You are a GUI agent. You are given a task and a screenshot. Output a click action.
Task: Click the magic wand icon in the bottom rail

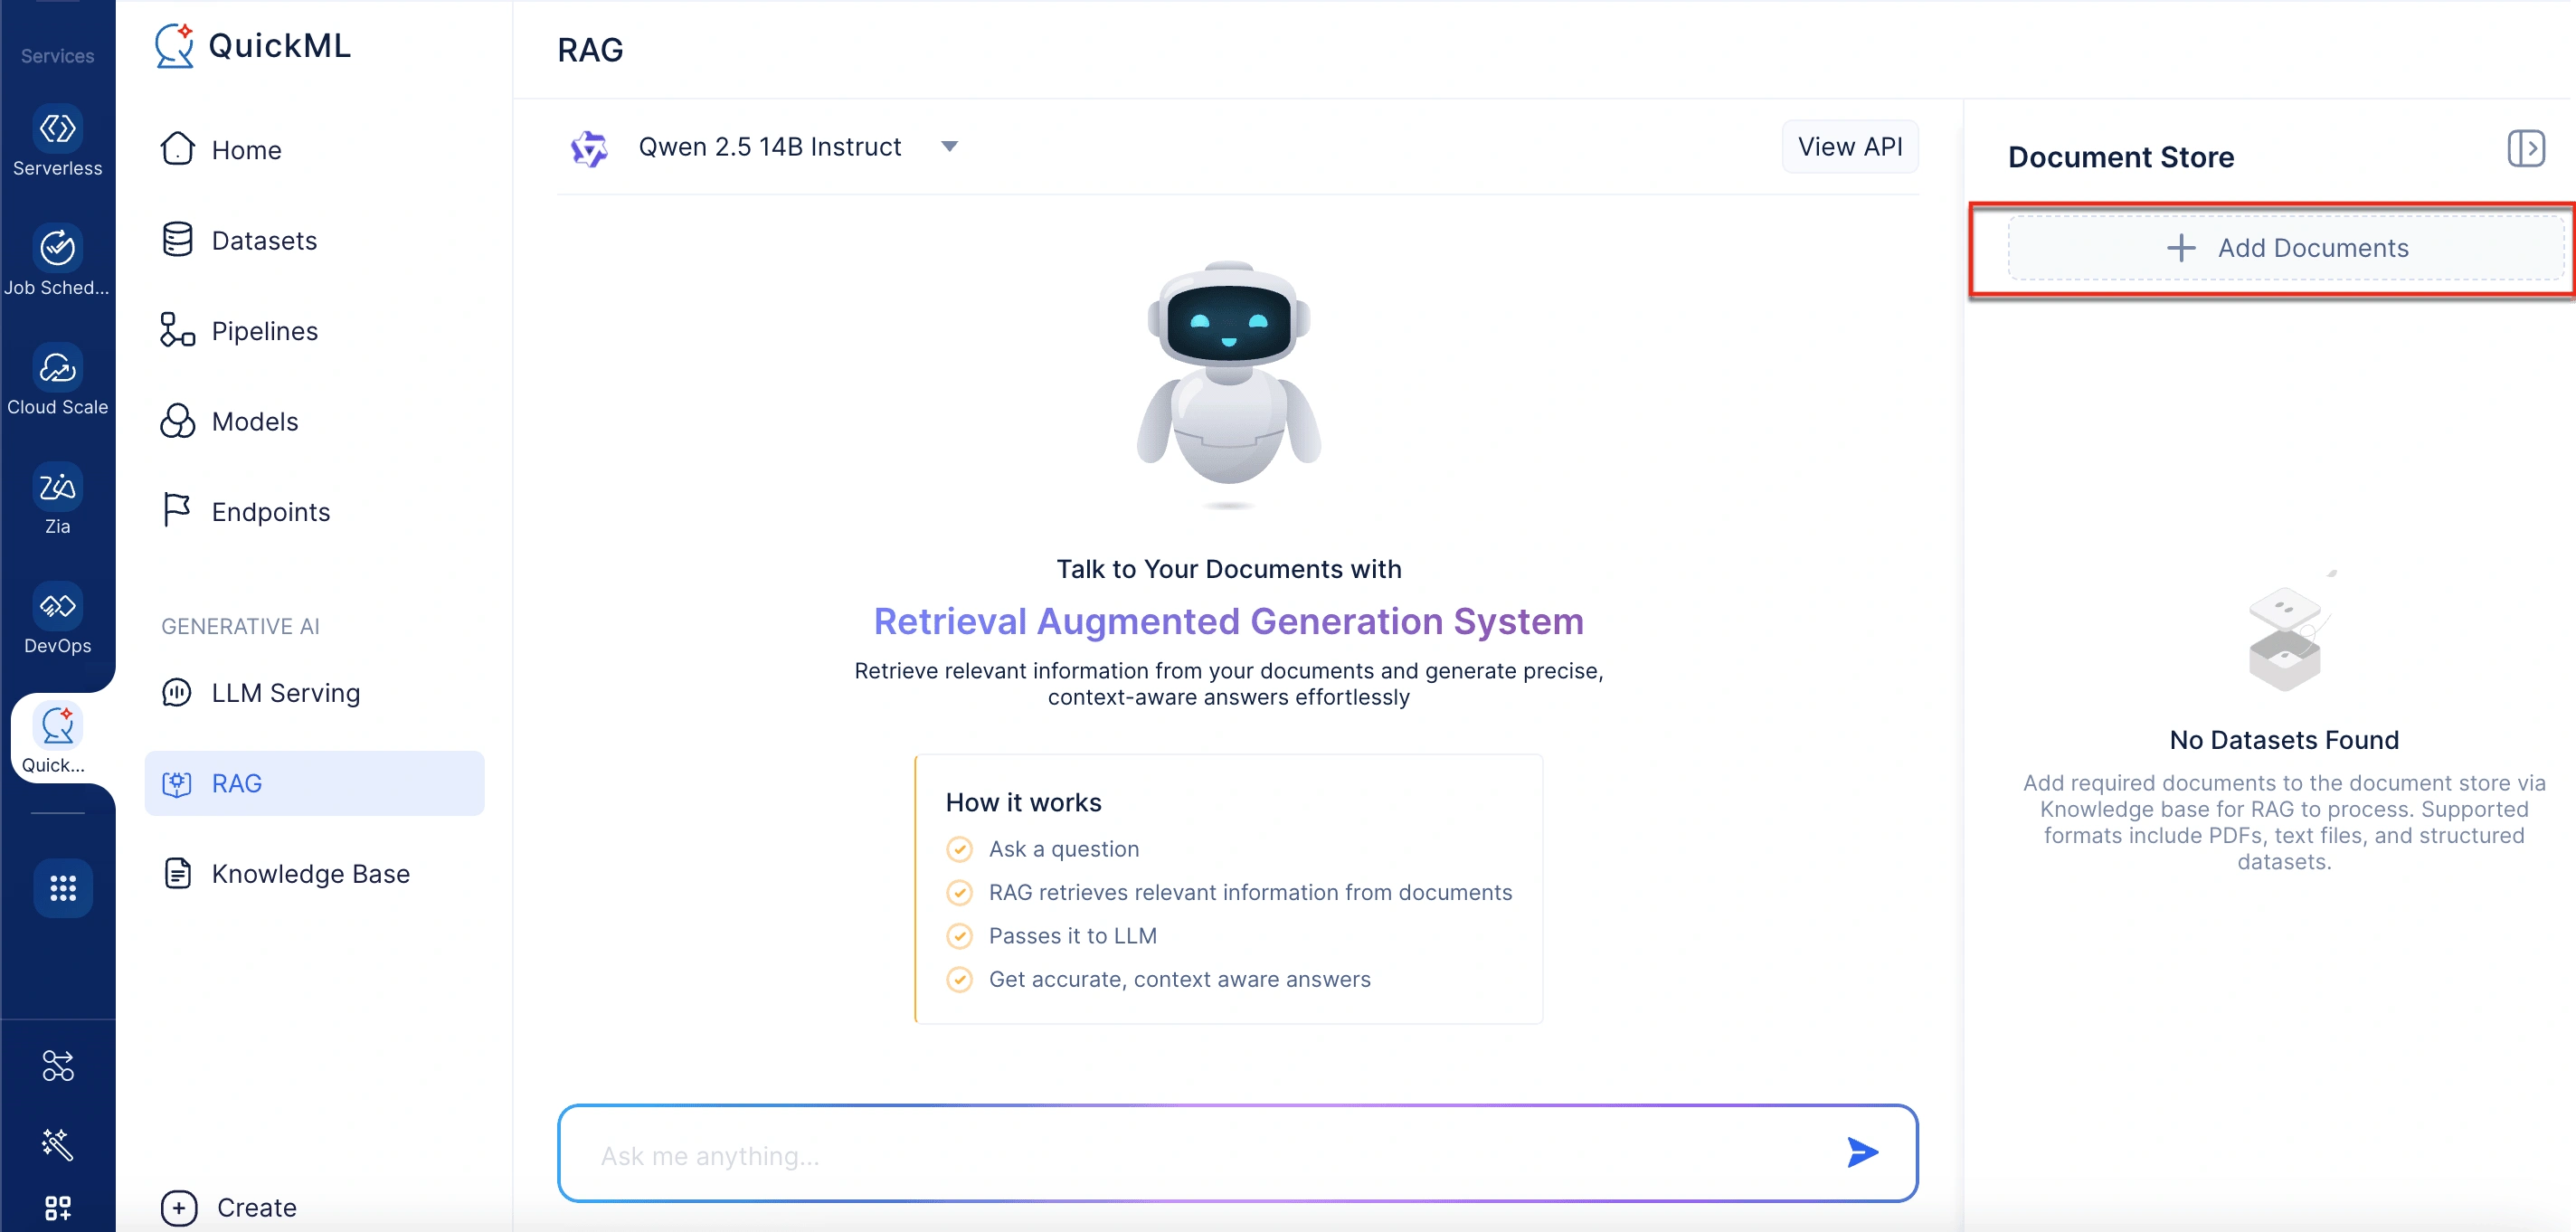pyautogui.click(x=57, y=1145)
